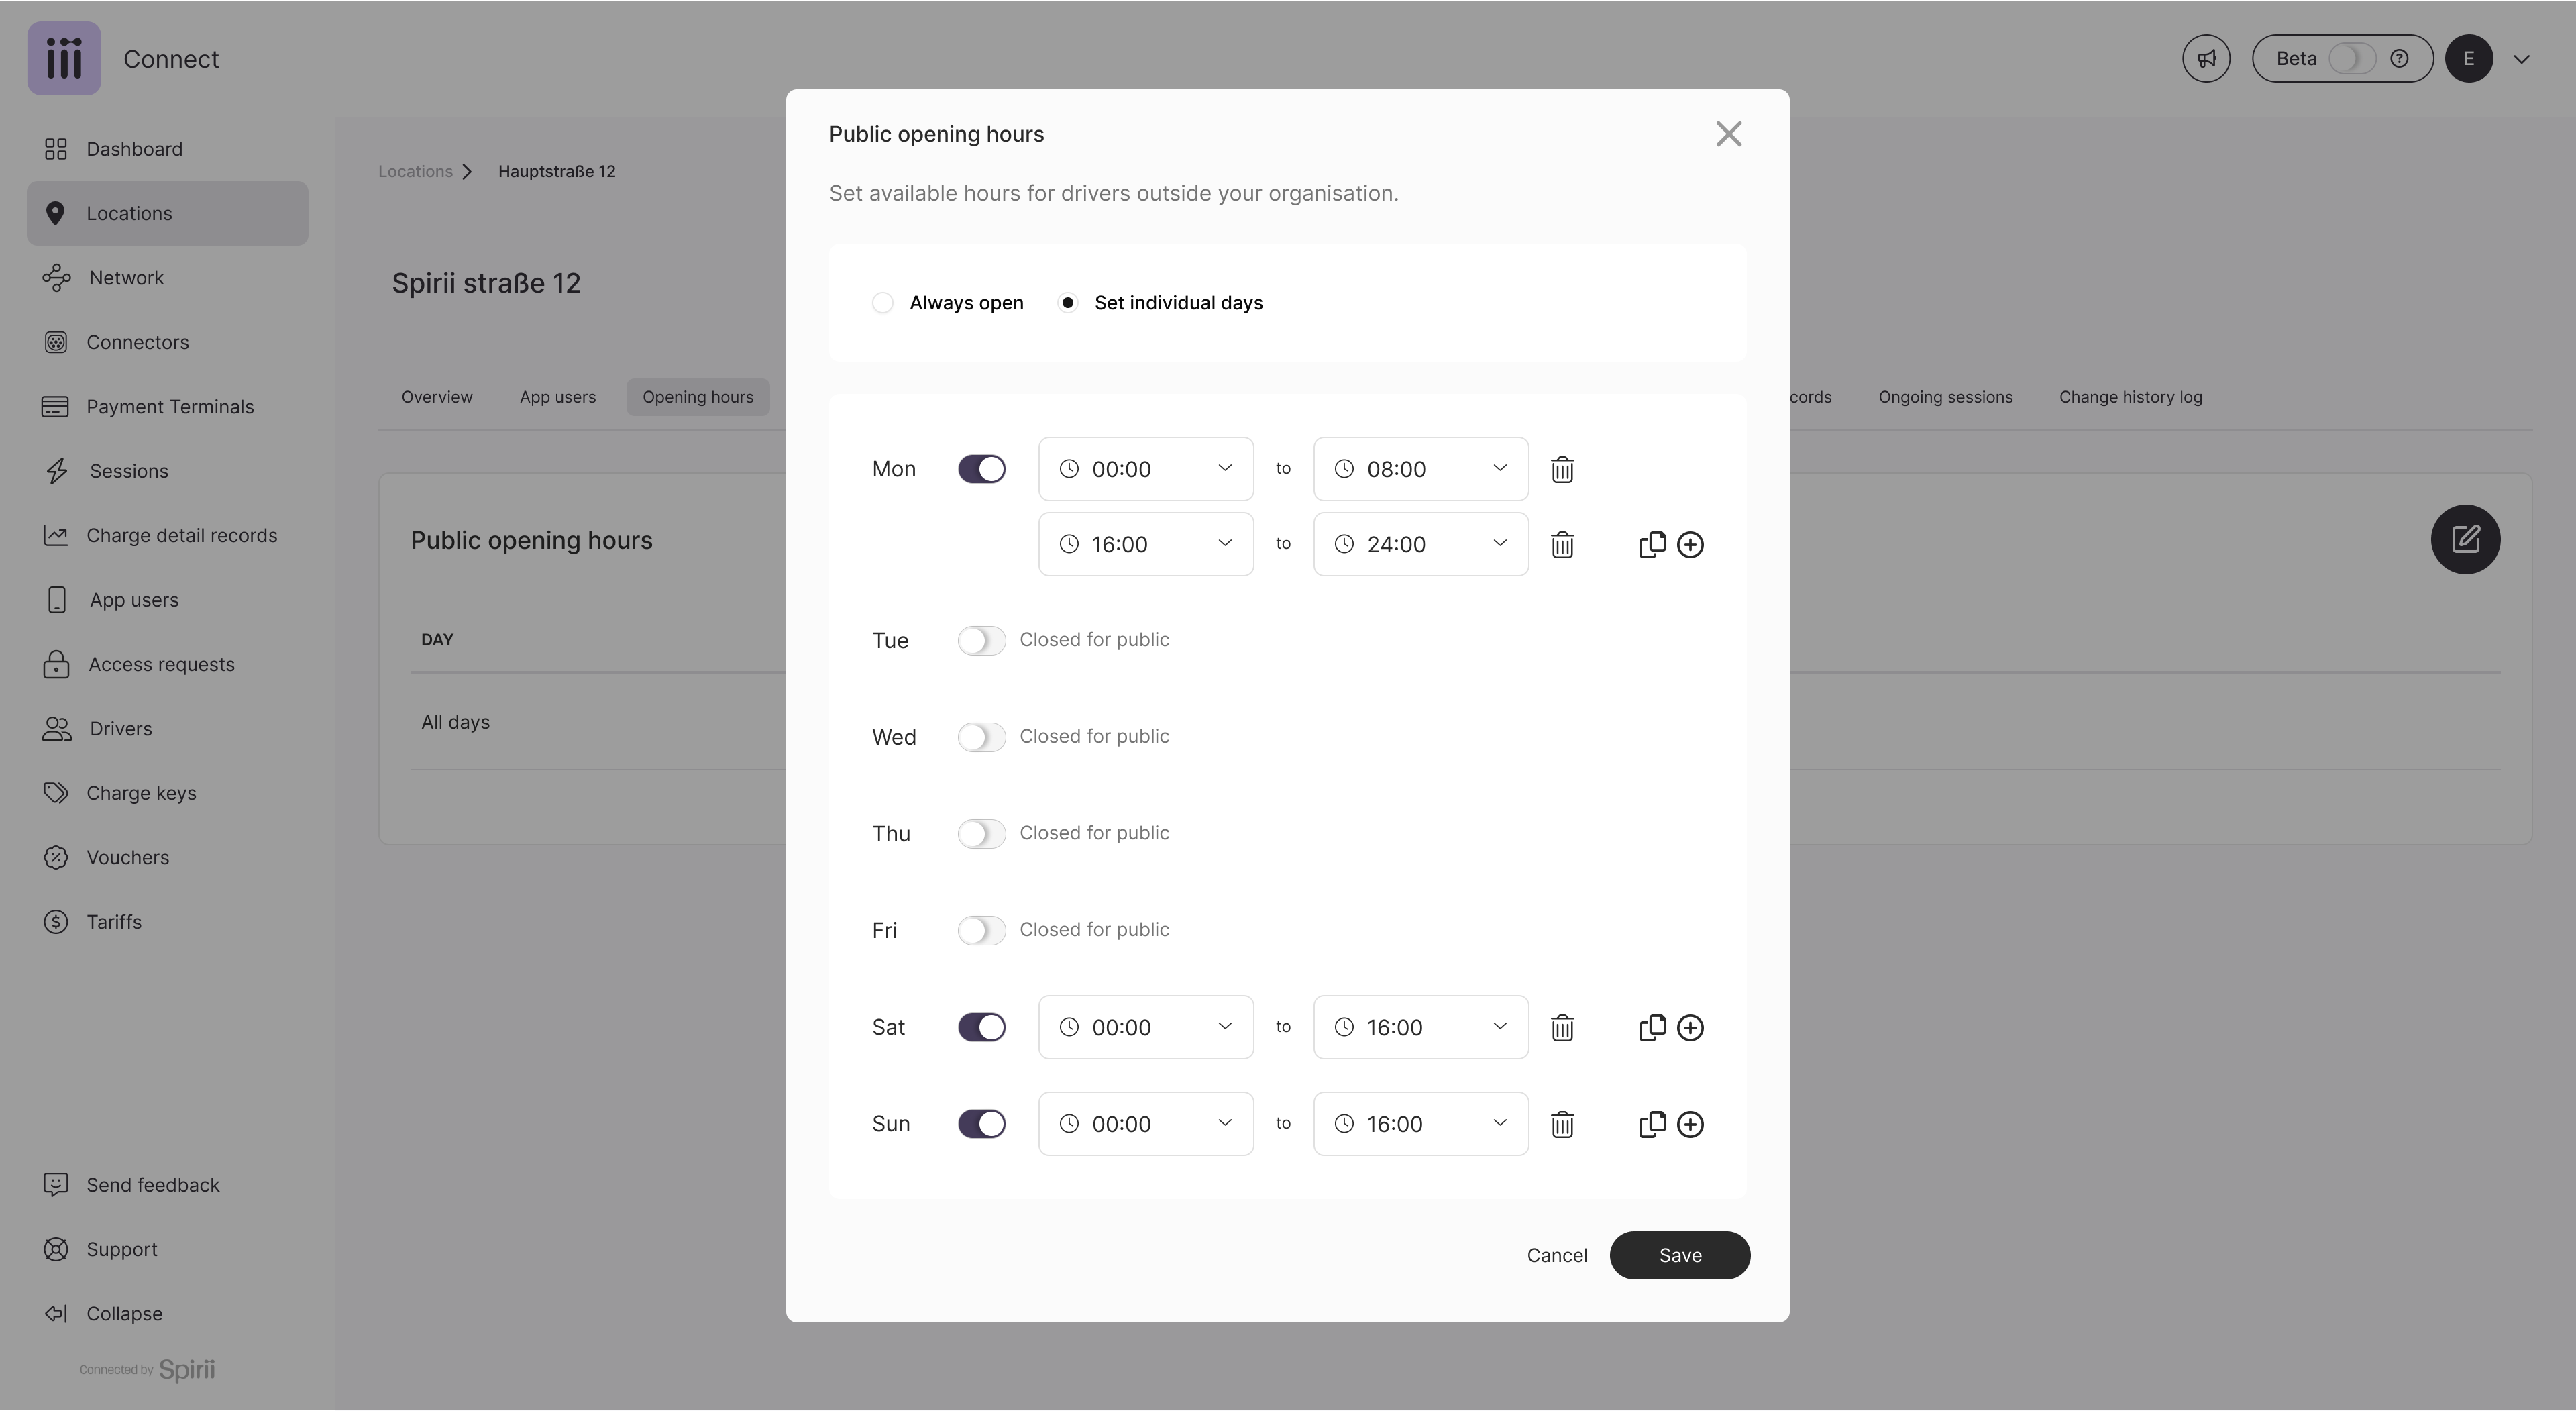Click the edit pencil button
The image size is (2576, 1411).
[2465, 539]
